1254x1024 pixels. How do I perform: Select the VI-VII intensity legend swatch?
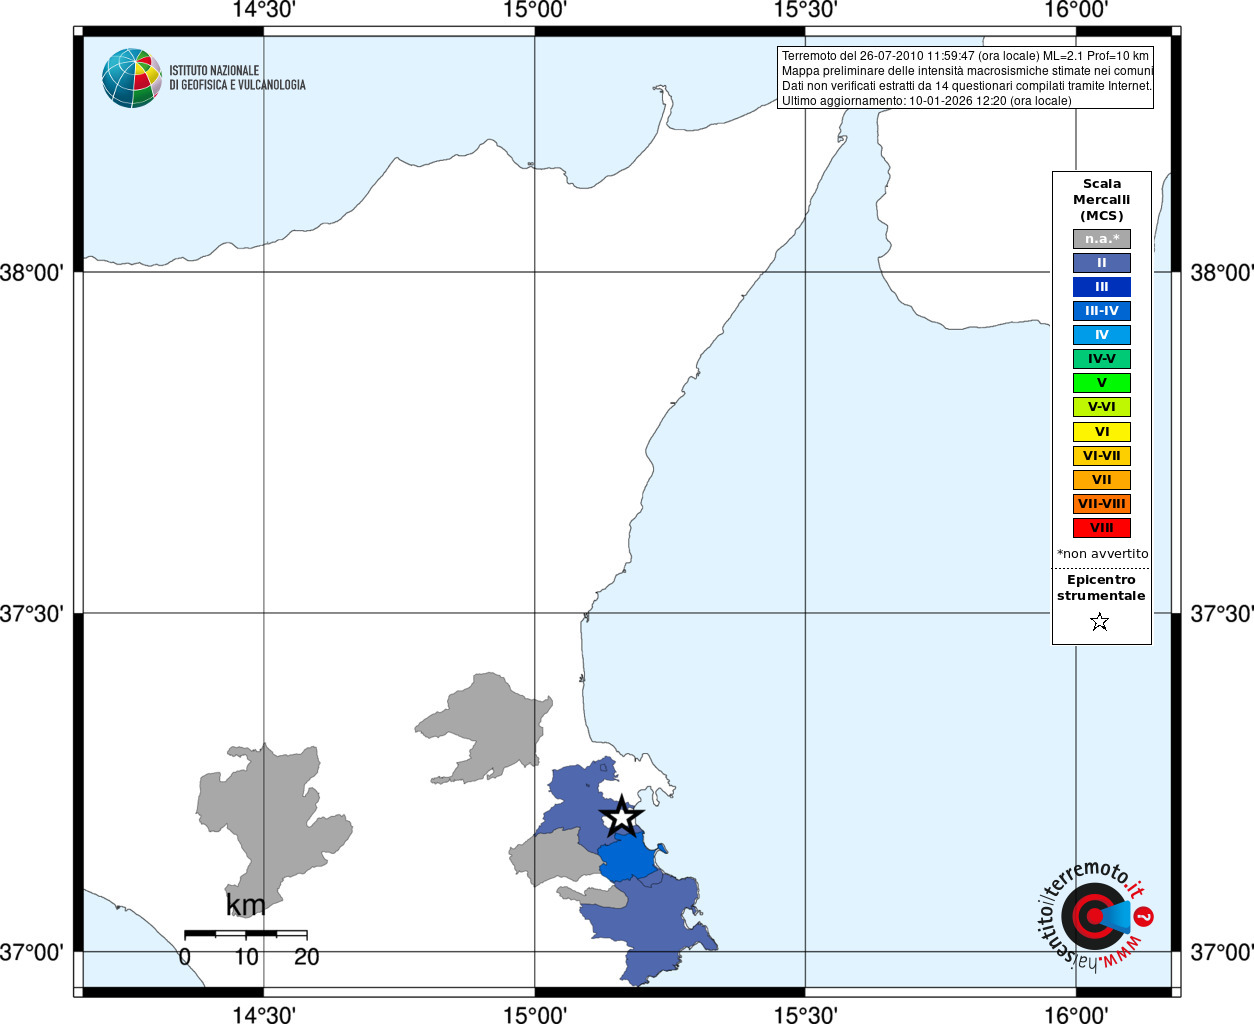[1102, 456]
